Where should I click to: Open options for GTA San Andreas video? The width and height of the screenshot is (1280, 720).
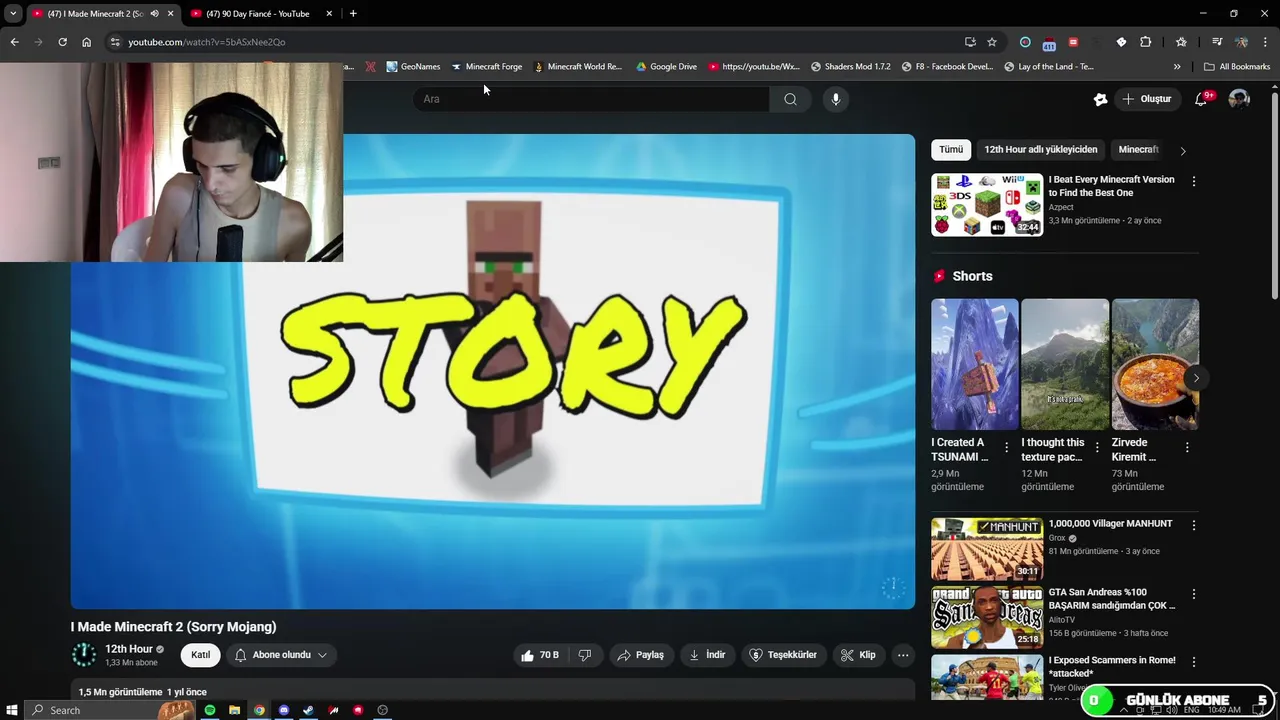coord(1193,594)
